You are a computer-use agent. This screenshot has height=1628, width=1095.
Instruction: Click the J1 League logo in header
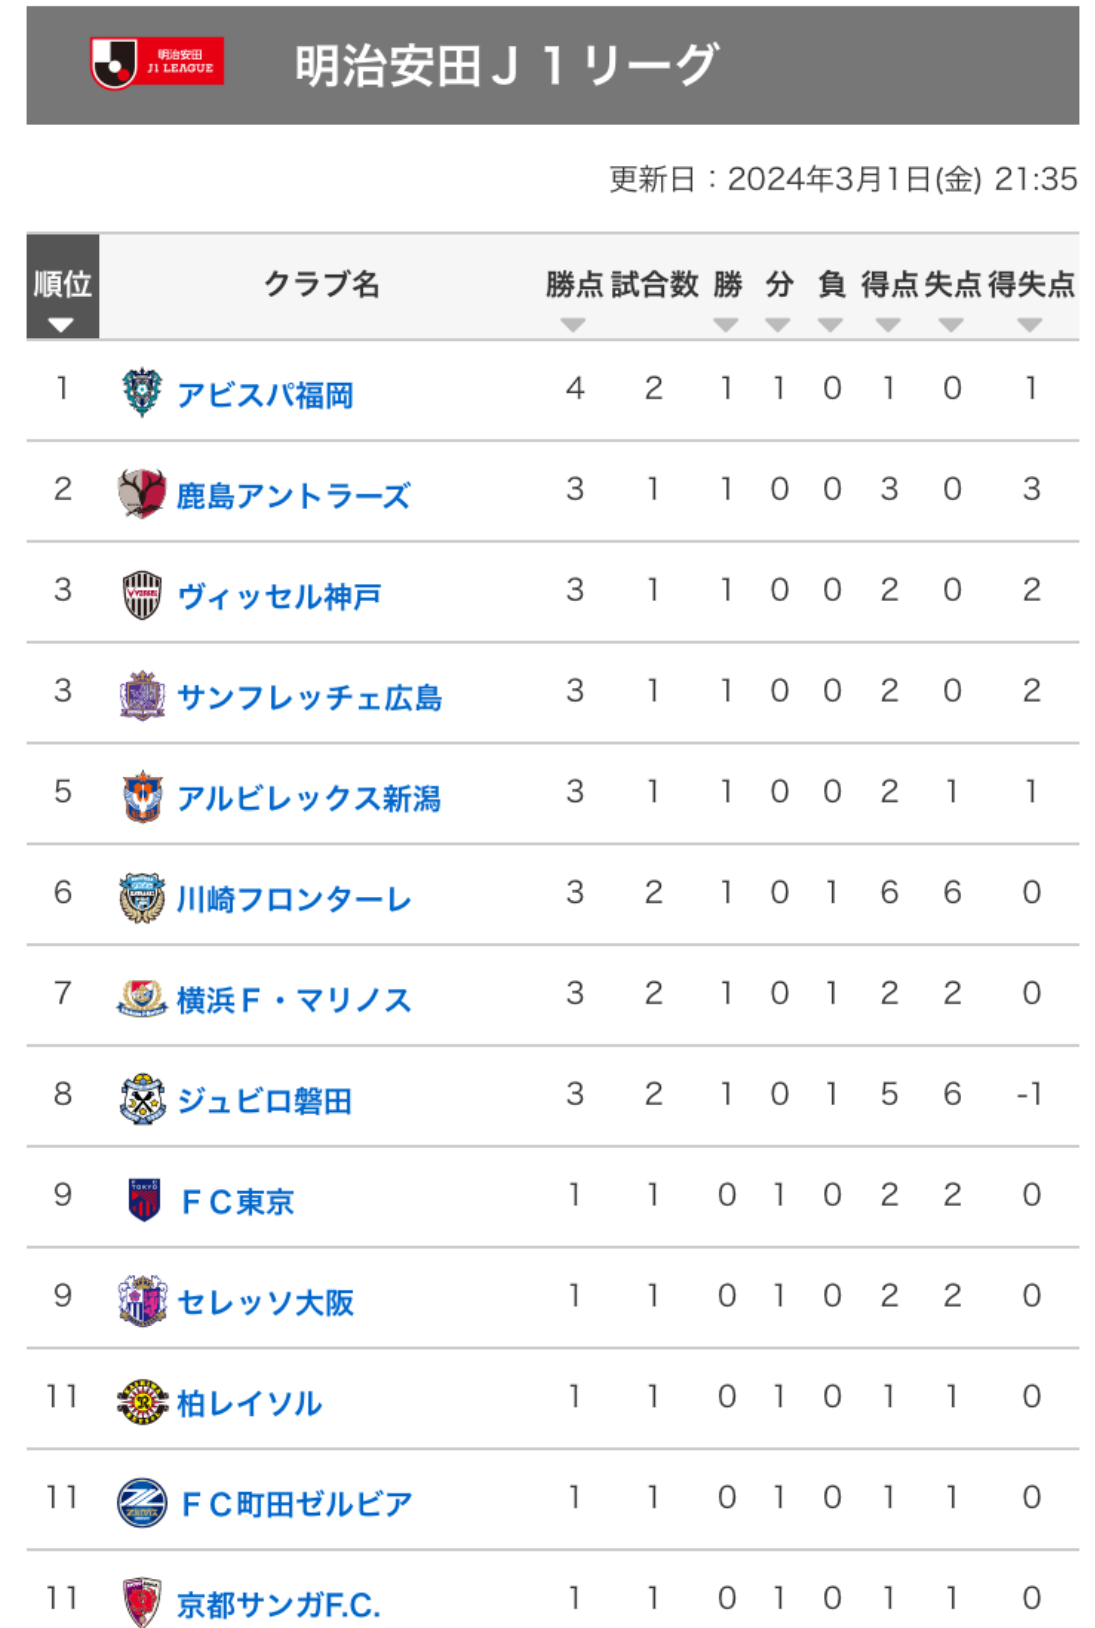(157, 63)
